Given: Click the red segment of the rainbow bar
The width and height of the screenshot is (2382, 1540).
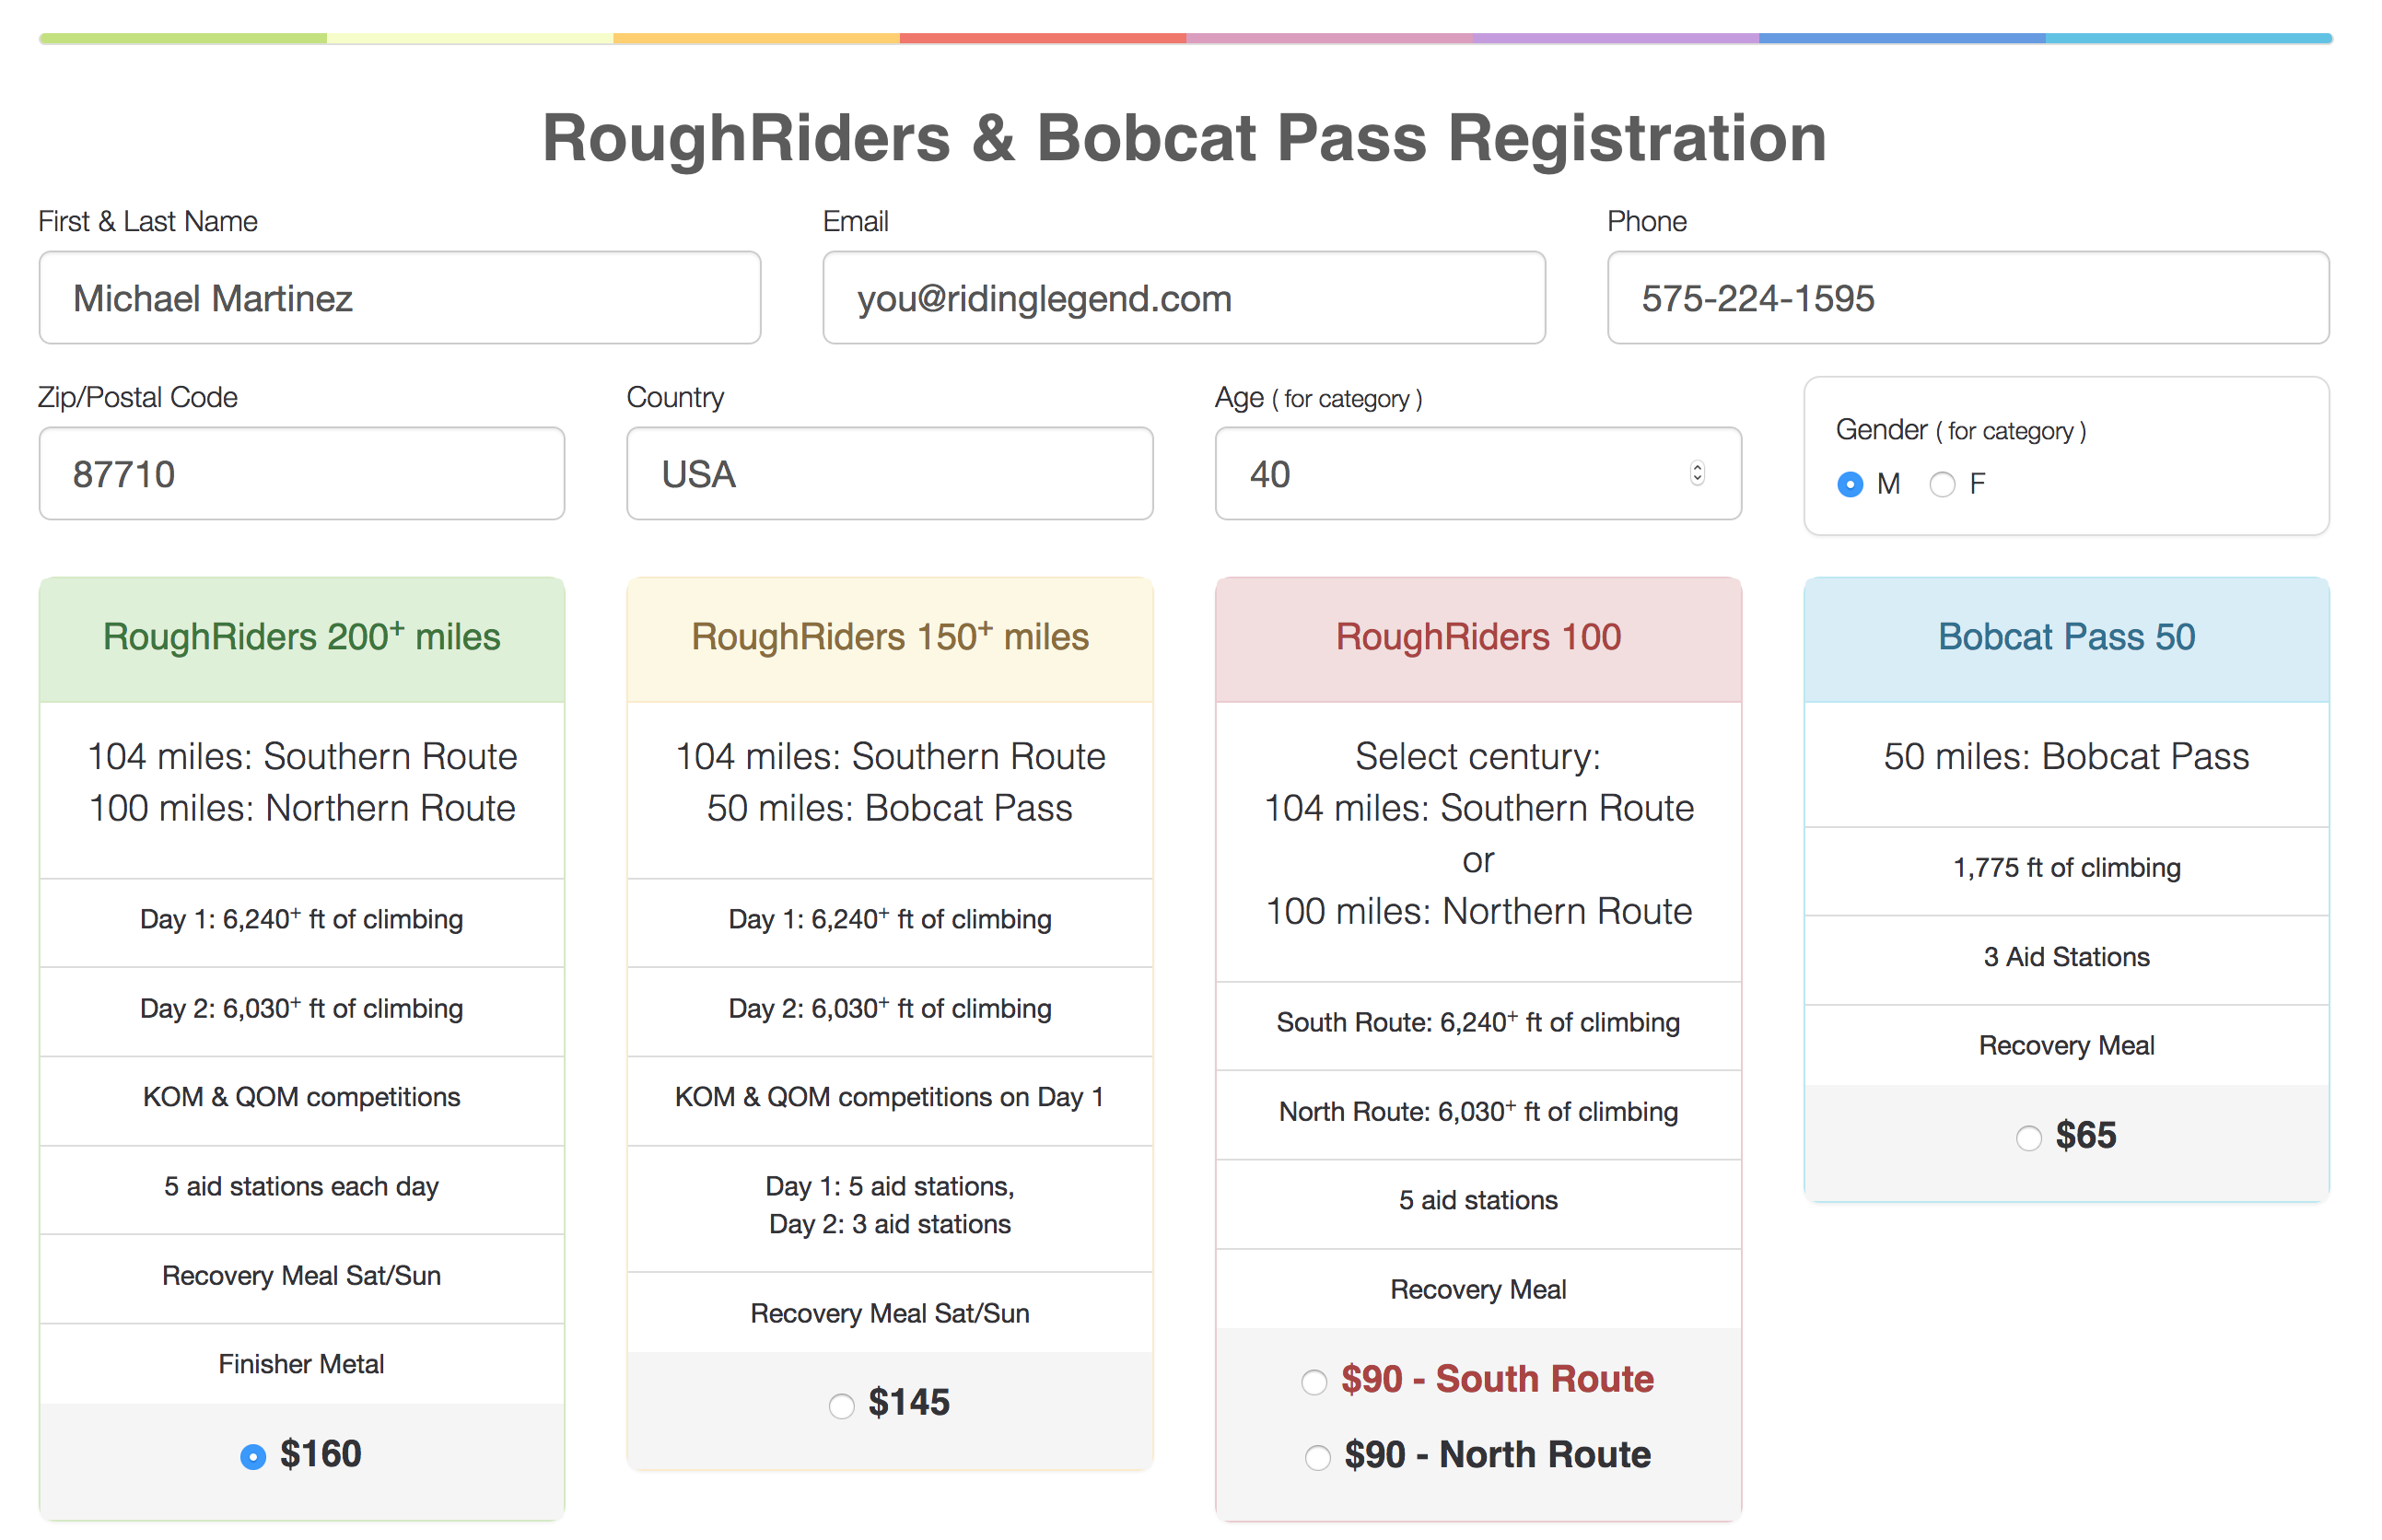Looking at the screenshot, I should 1042,38.
